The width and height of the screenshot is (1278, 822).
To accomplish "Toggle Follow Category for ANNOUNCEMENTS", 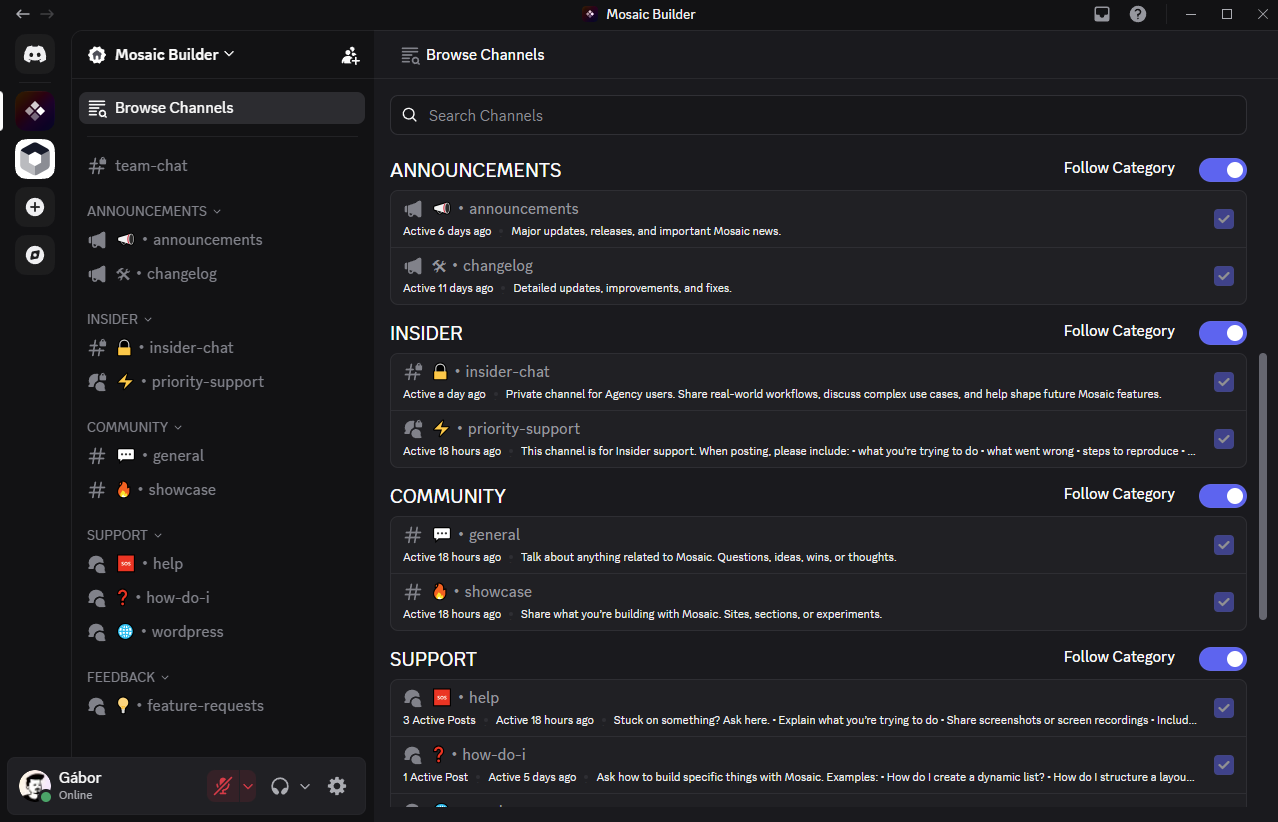I will 1222,170.
